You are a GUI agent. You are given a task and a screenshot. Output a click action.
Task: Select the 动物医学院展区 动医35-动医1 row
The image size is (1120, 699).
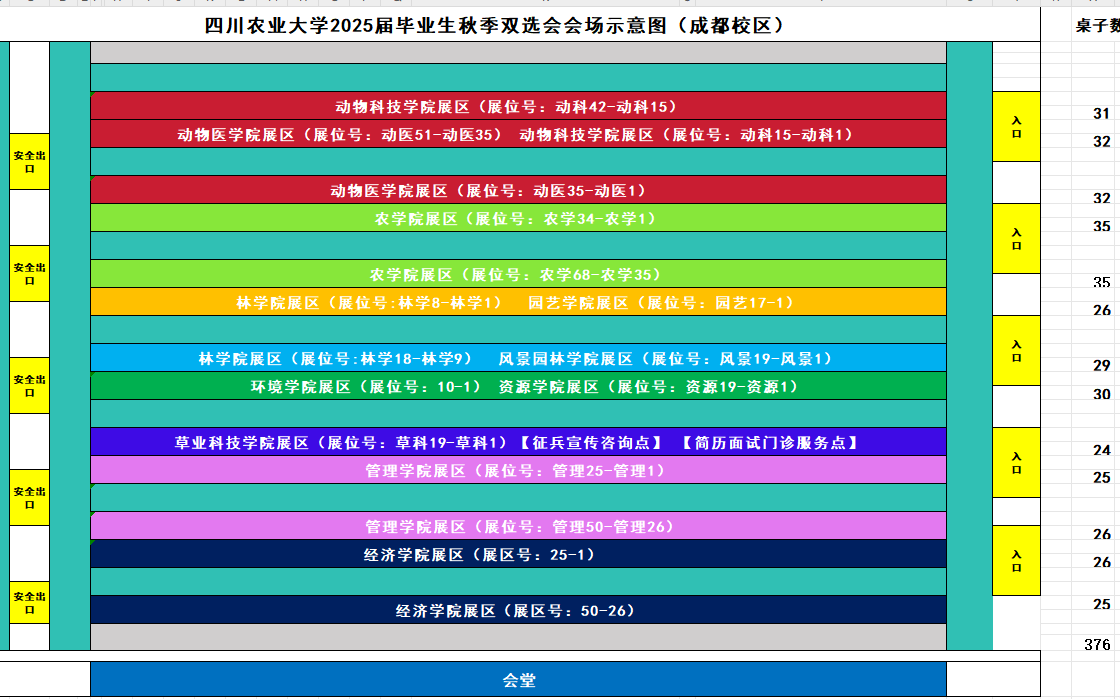(x=518, y=190)
